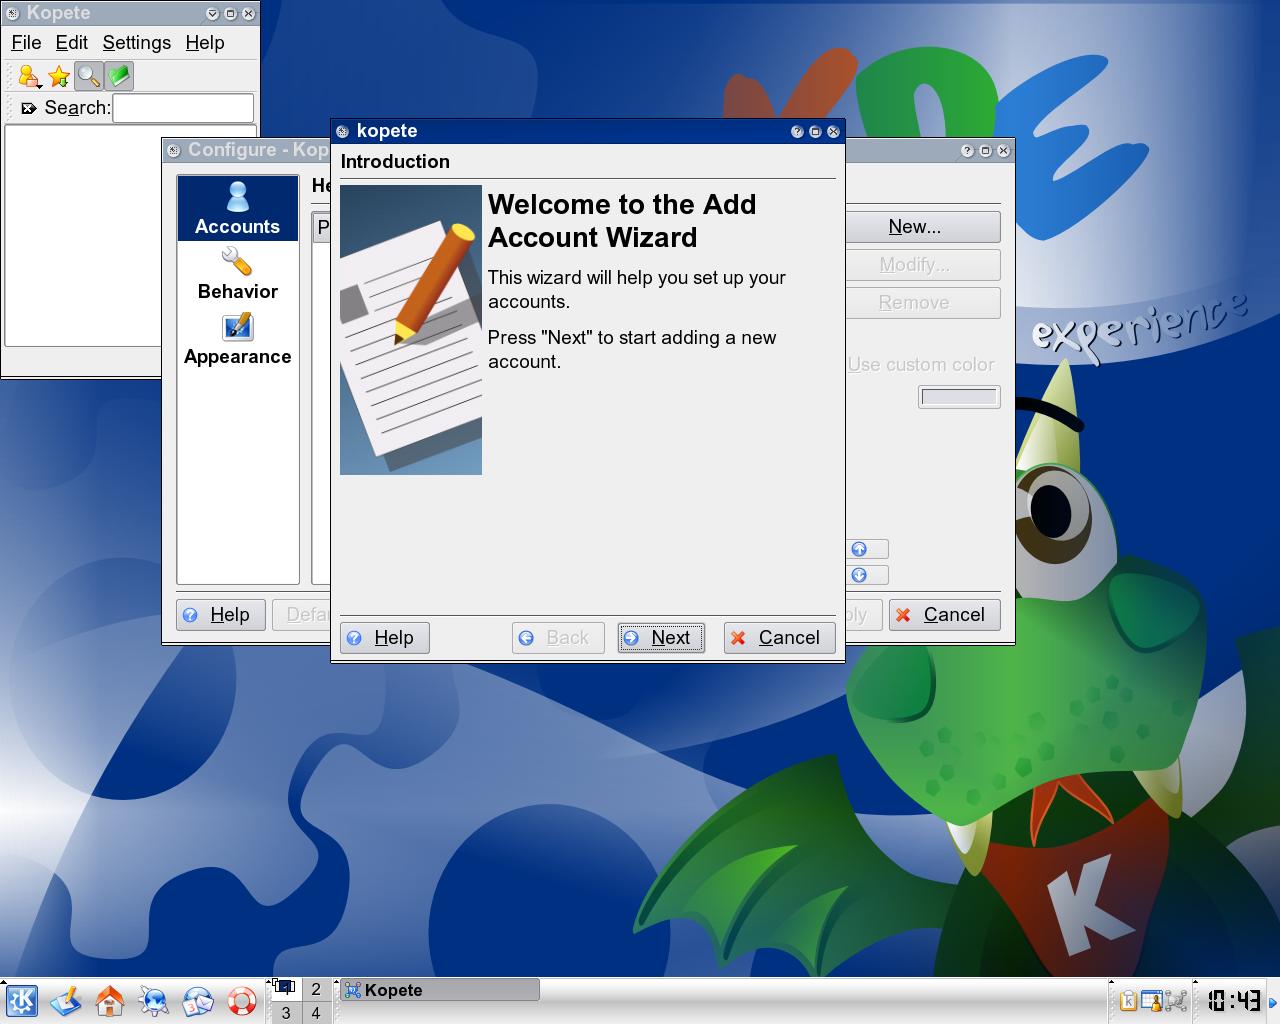Click the Configure window titlebar menu icon
This screenshot has width=1280, height=1024.
[174, 151]
